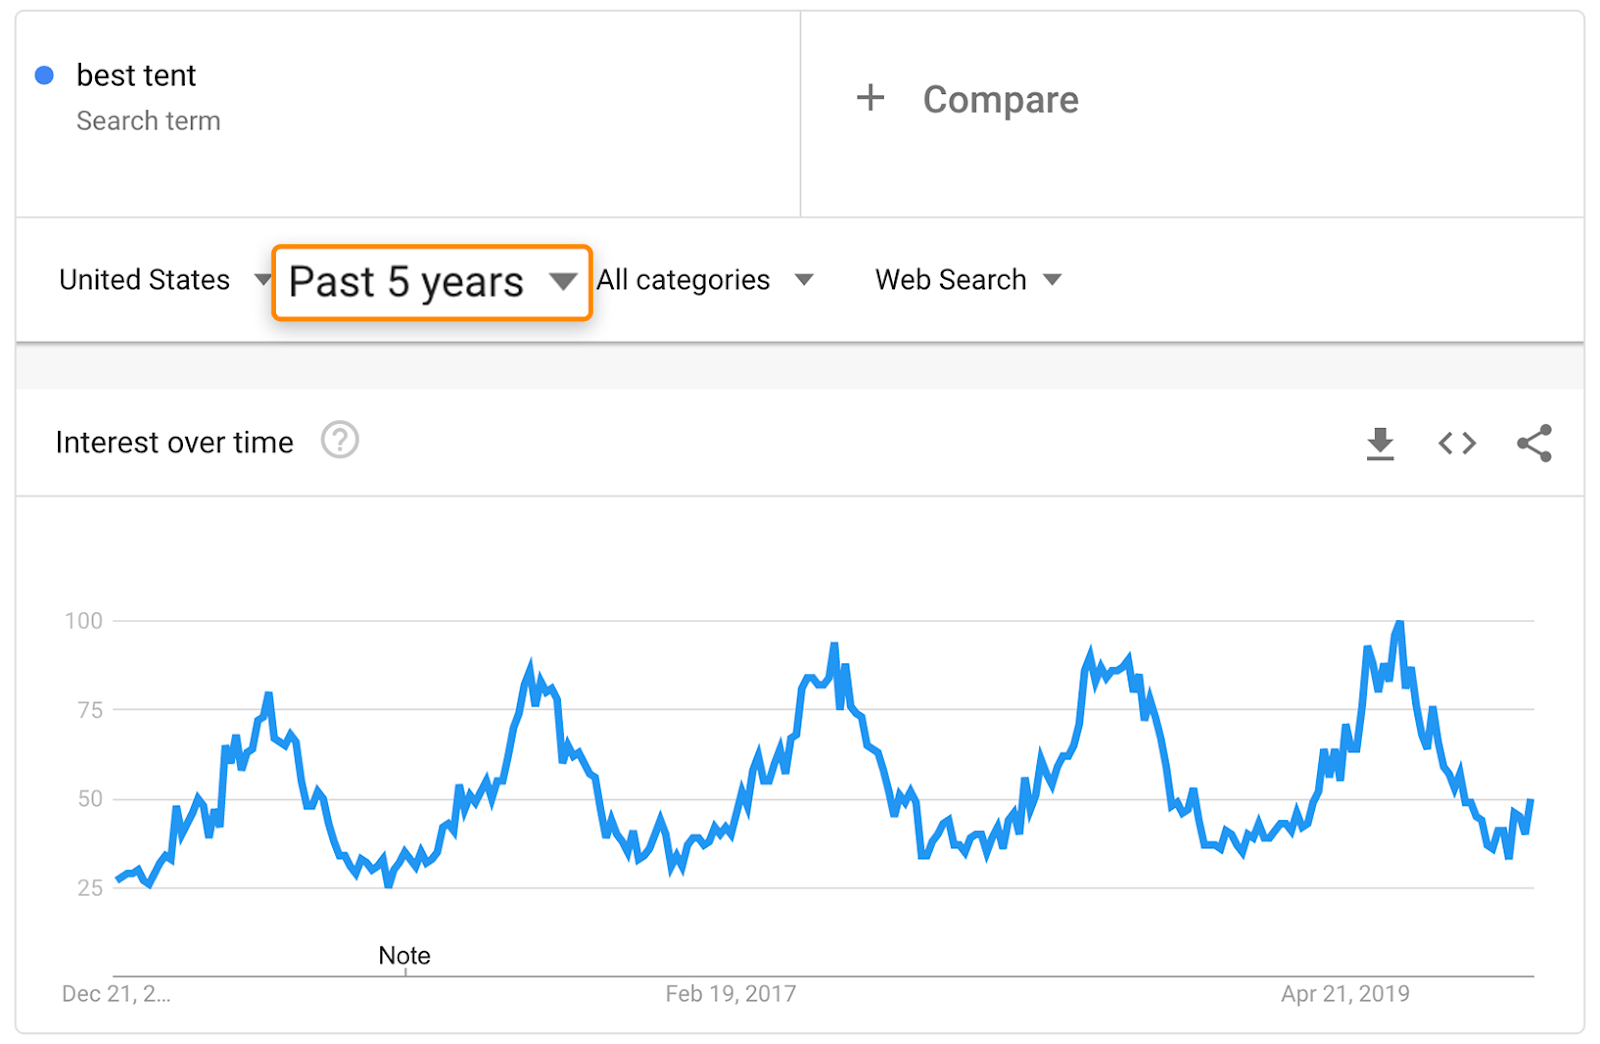The image size is (1600, 1044).
Task: Open the All categories dropdown
Action: (x=704, y=280)
